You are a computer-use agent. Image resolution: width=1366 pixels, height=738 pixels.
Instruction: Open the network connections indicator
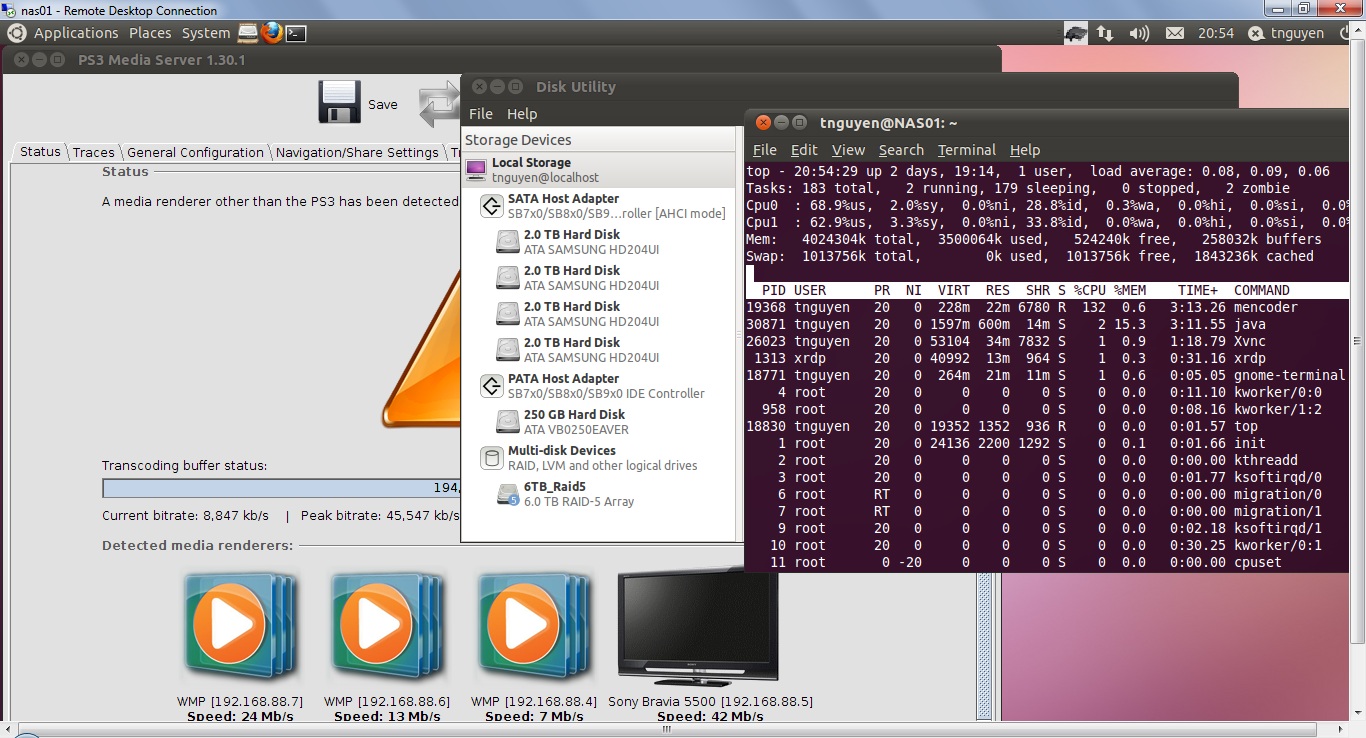tap(1105, 33)
